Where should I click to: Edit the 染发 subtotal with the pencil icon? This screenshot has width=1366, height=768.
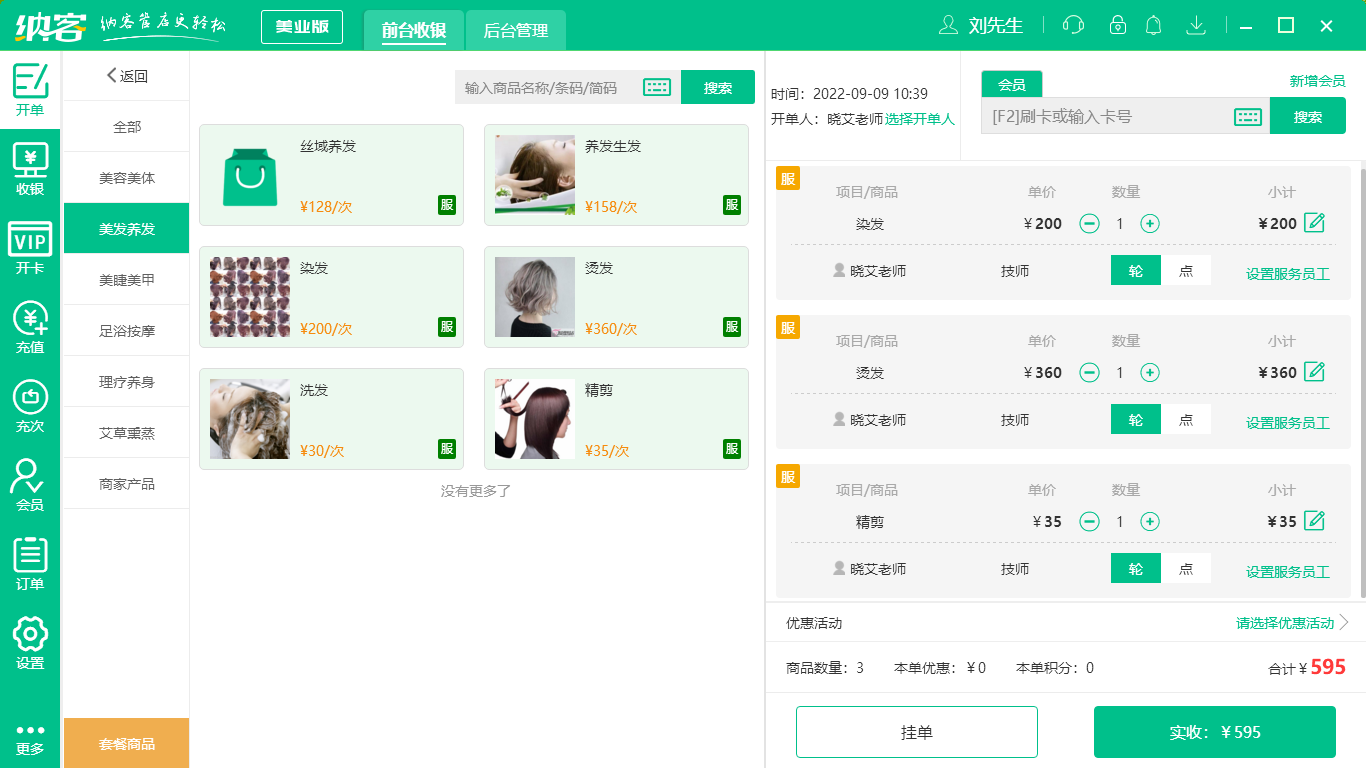1316,223
